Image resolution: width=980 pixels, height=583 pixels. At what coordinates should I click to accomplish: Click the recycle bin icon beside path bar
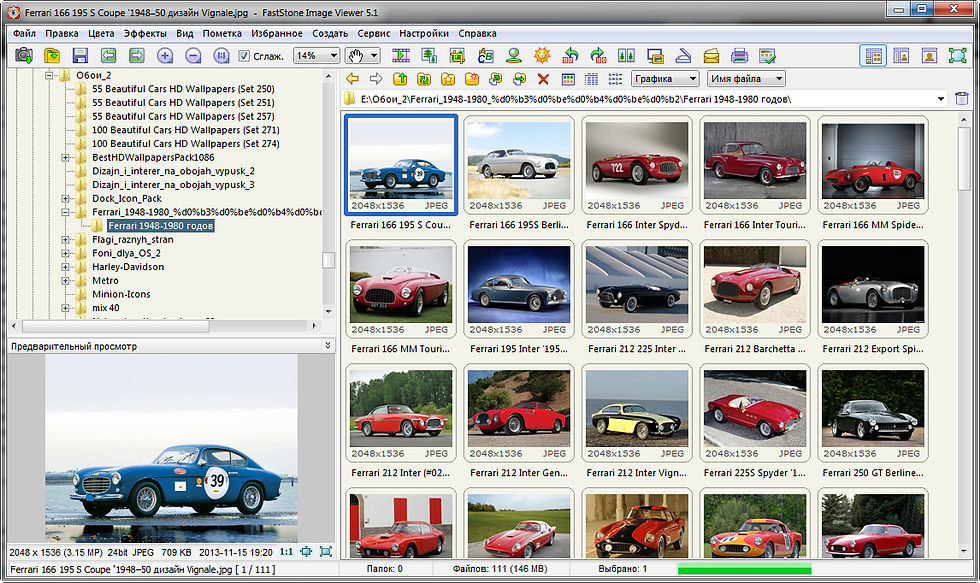[x=962, y=99]
